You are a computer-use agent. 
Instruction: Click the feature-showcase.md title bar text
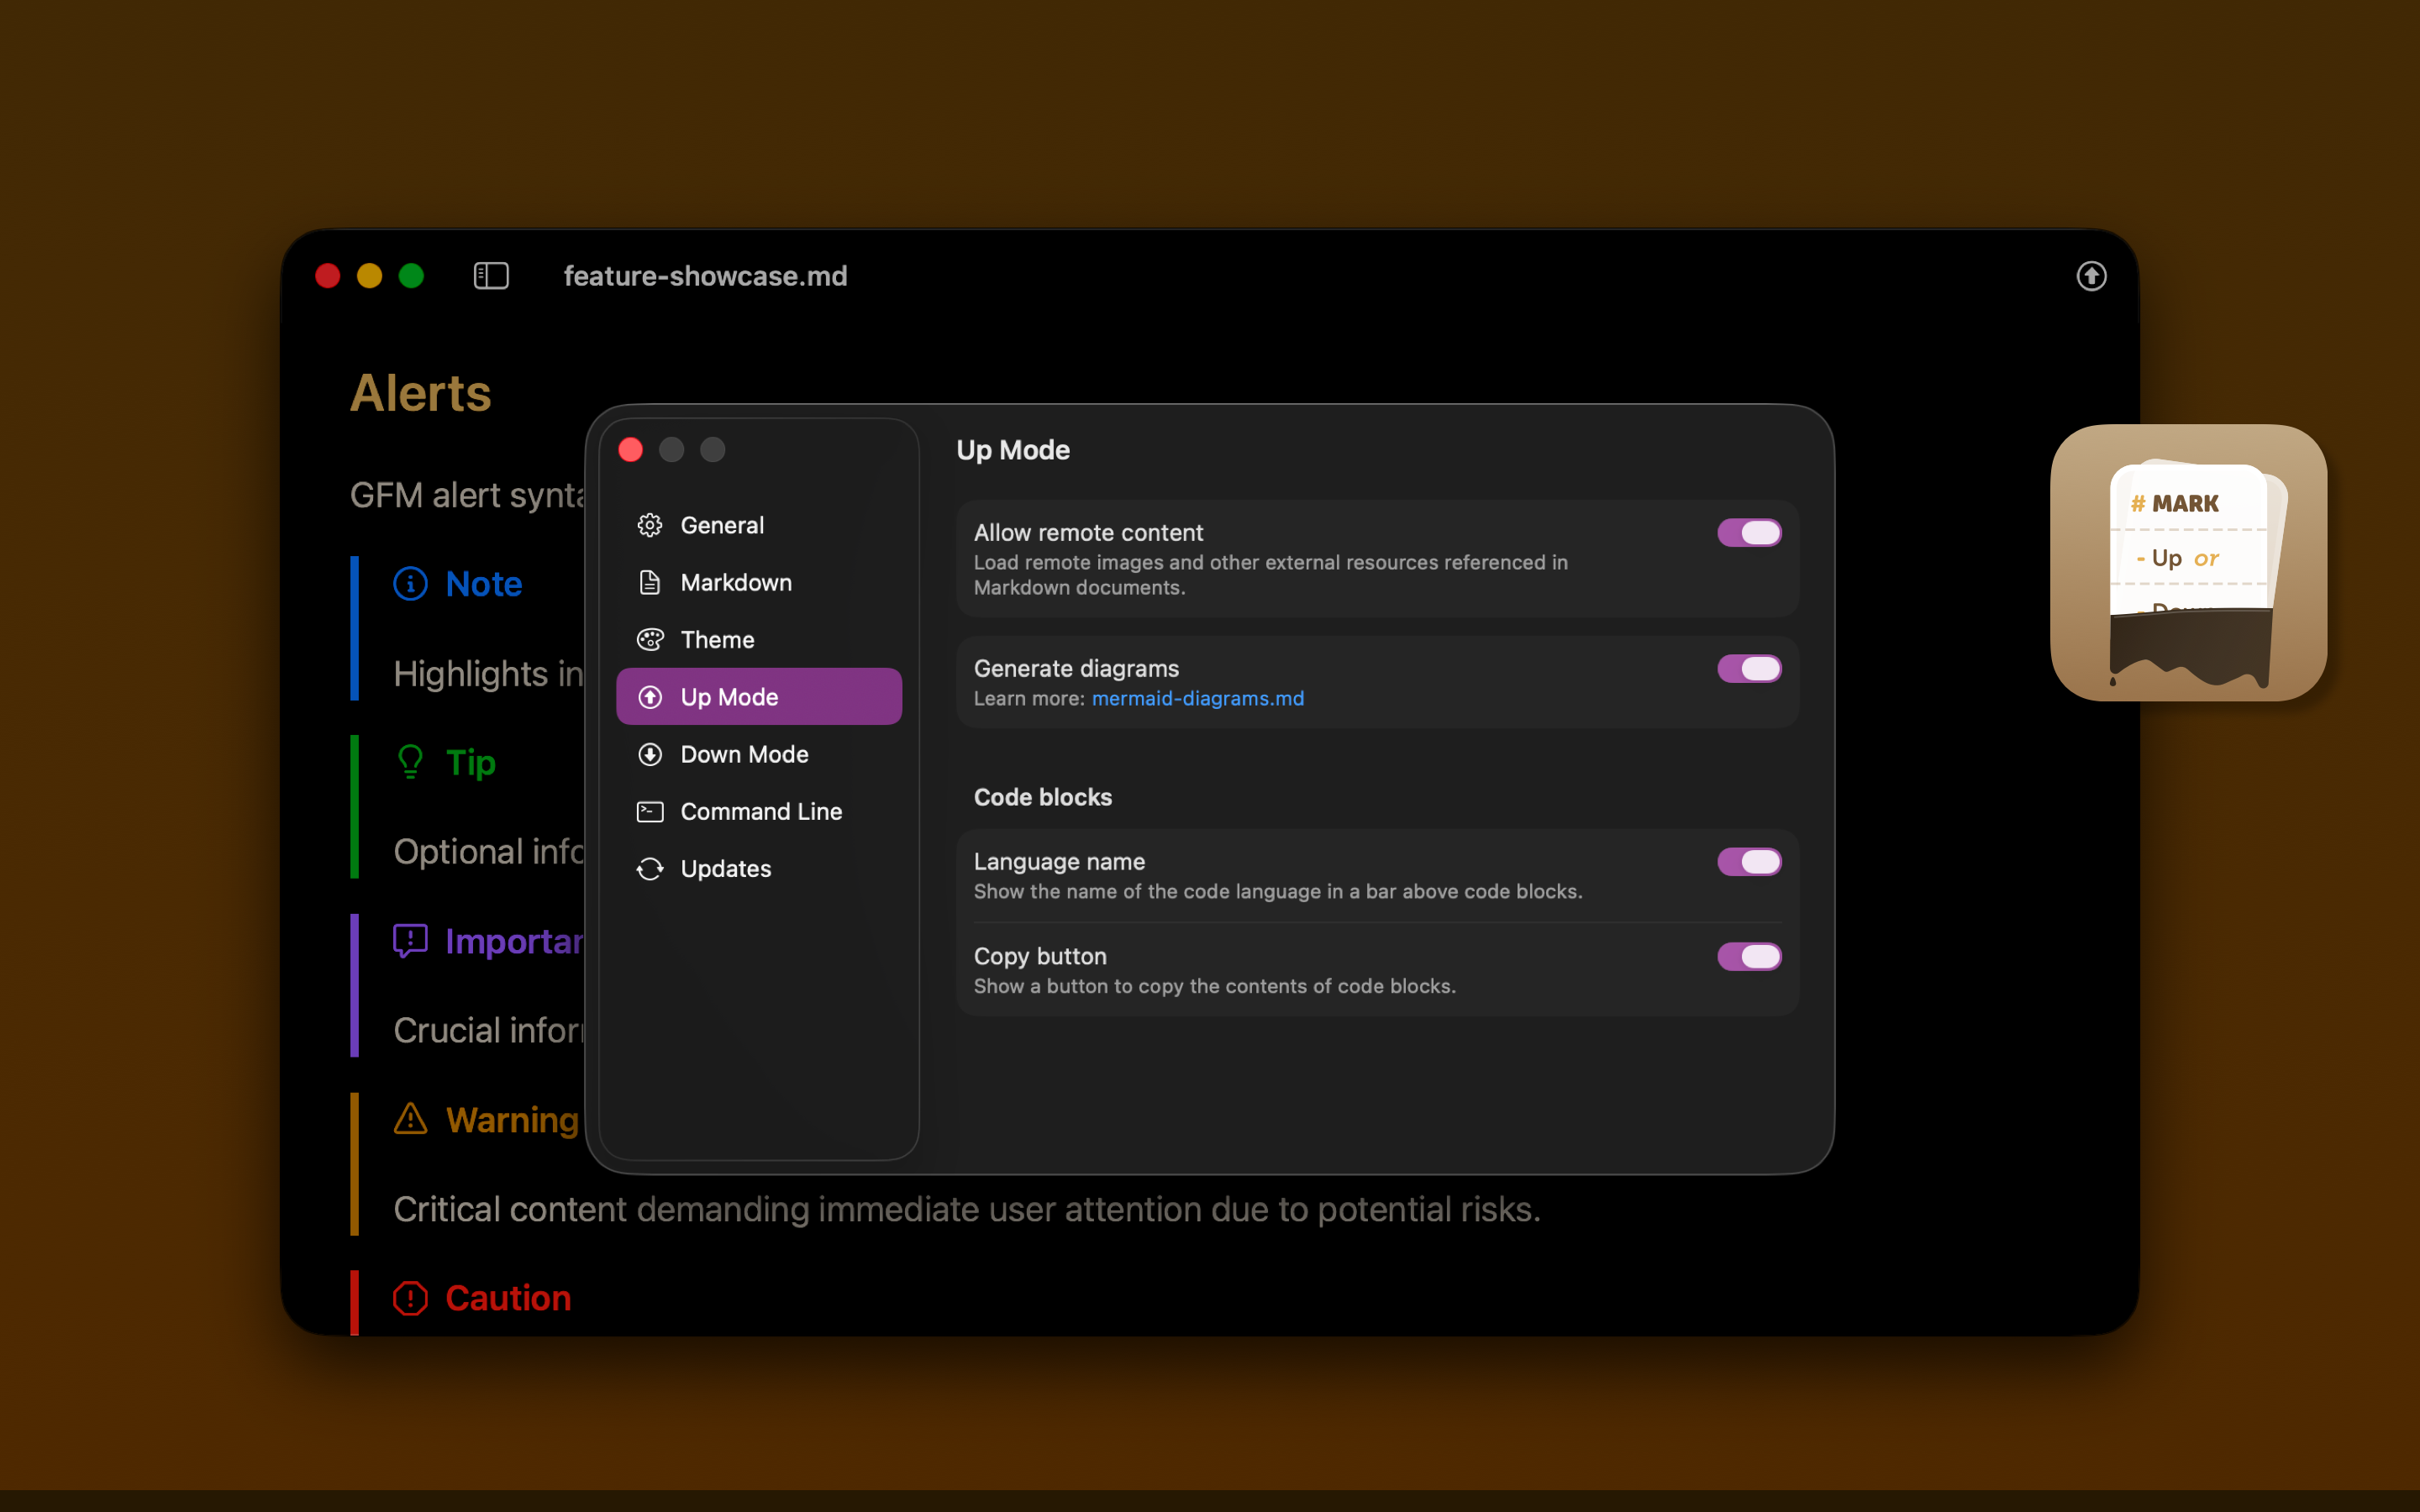click(704, 276)
